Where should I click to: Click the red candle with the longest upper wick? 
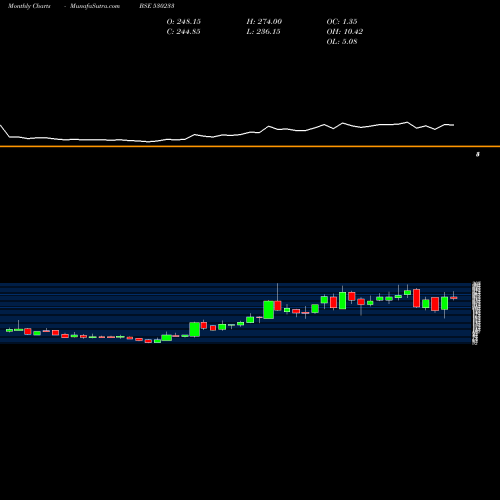click(278, 306)
